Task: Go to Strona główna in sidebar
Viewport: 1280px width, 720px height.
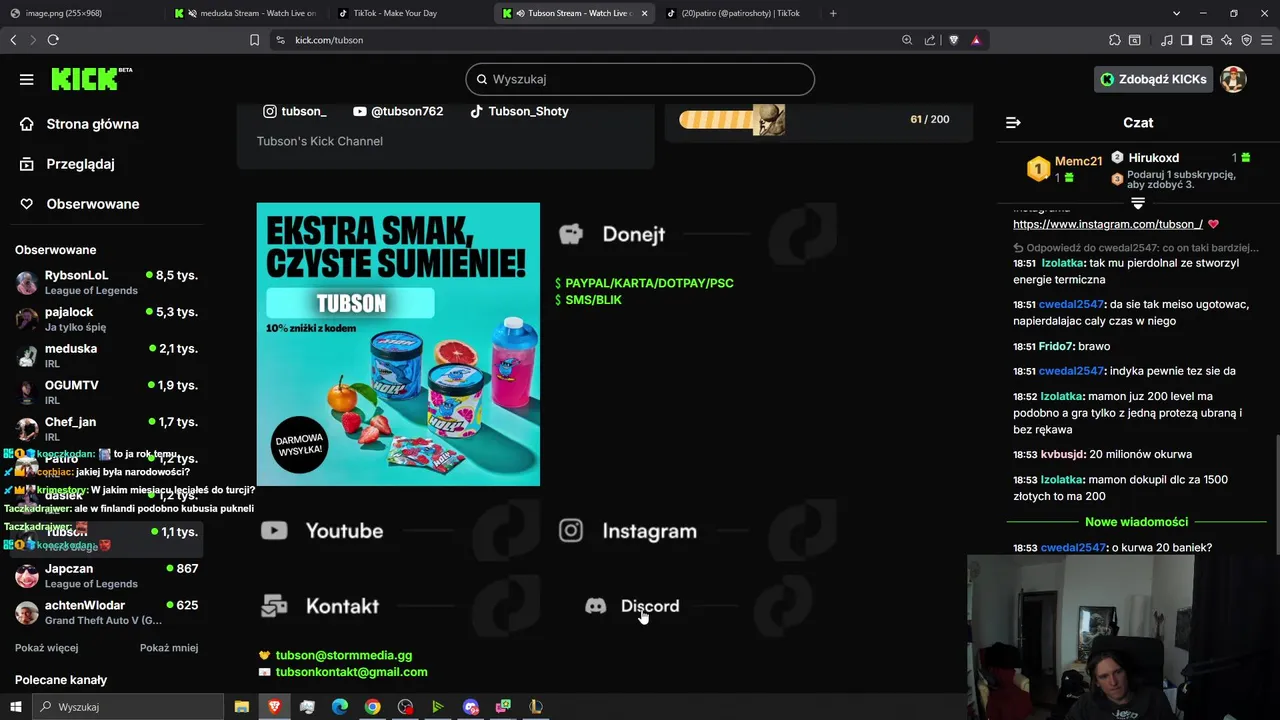Action: coord(92,124)
